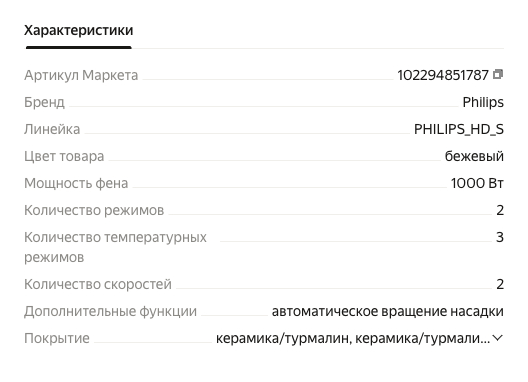
Task: Open the Характеристики tab
Action: point(78,30)
